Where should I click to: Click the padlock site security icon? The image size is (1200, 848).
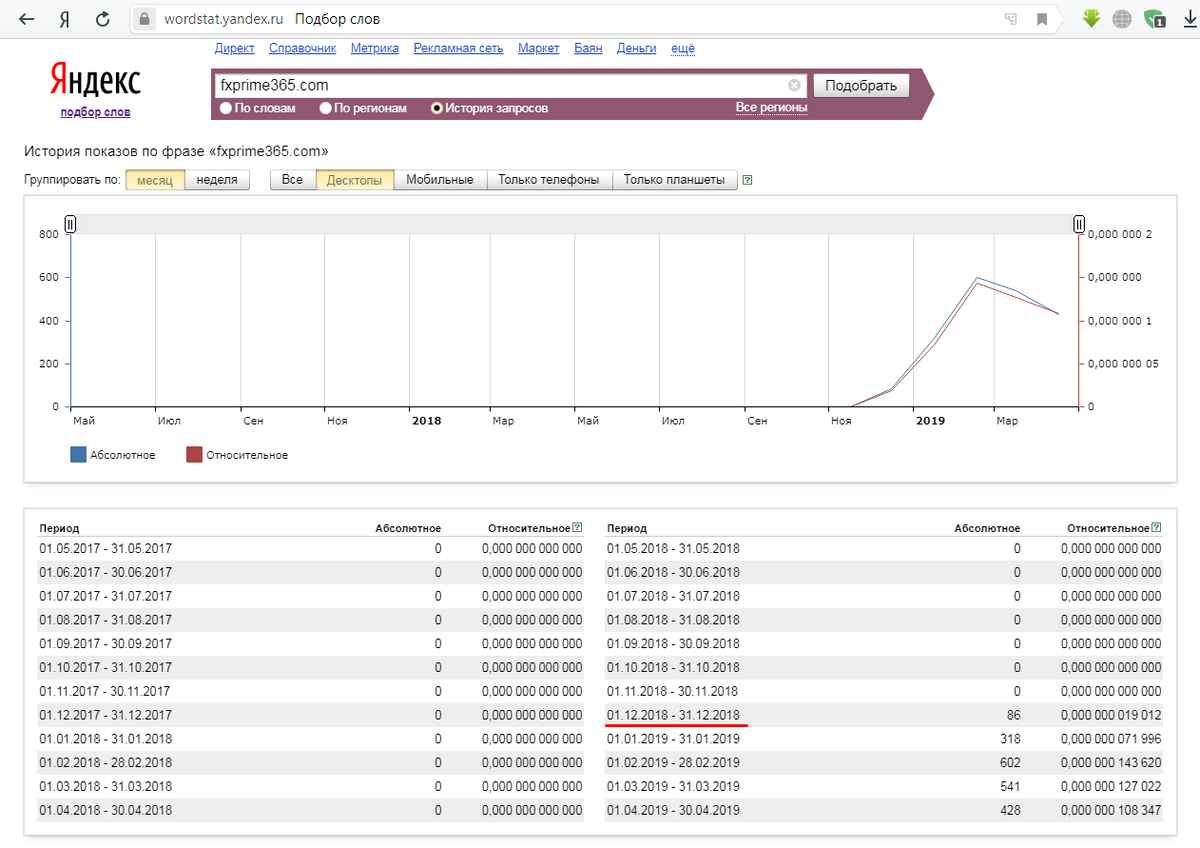point(145,19)
